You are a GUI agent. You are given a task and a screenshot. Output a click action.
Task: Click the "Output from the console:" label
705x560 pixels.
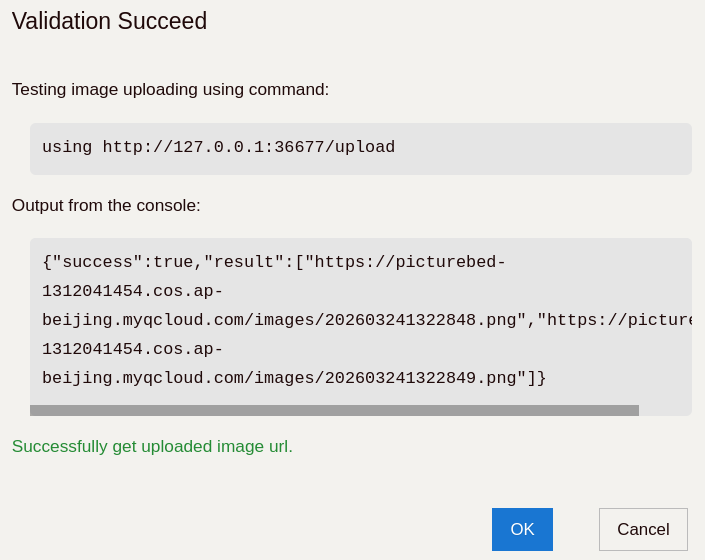coord(106,205)
